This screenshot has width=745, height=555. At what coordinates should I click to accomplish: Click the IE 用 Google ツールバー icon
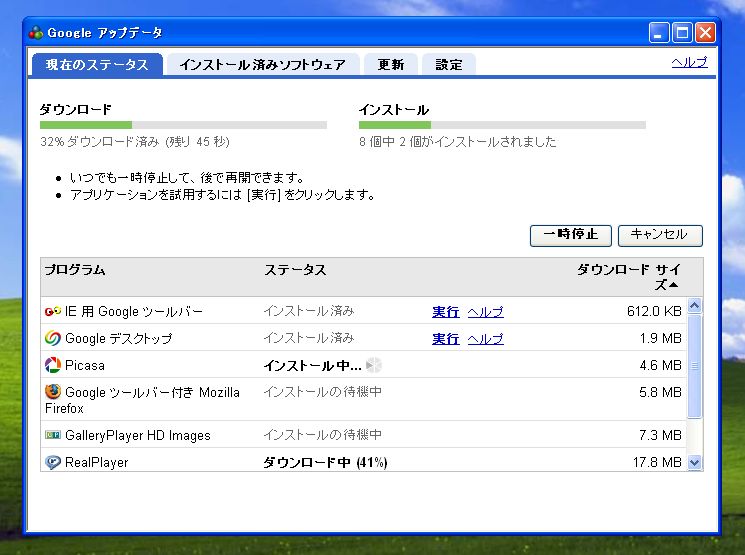pos(53,311)
